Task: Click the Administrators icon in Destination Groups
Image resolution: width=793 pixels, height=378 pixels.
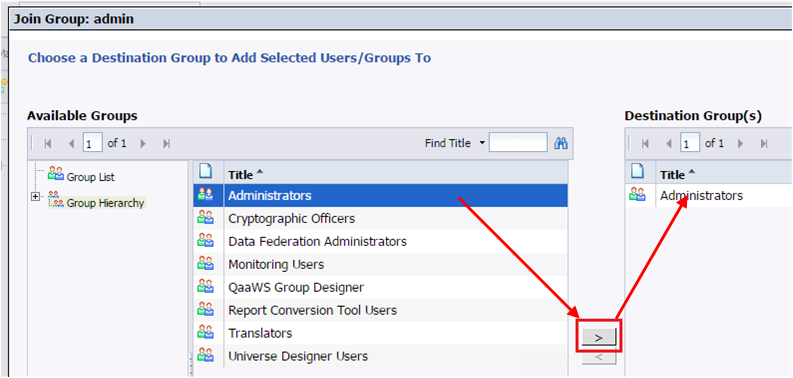Action: click(x=637, y=195)
